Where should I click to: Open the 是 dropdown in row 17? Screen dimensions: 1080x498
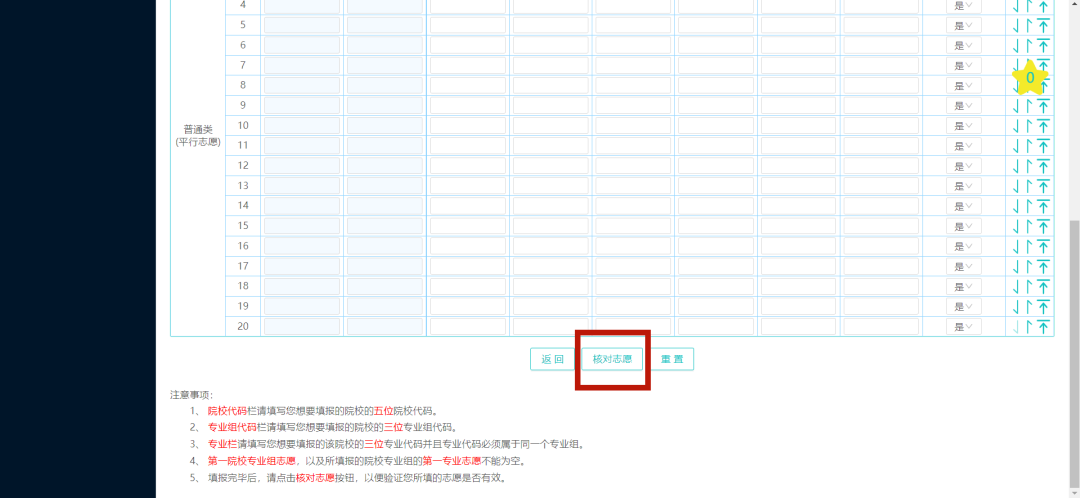point(964,267)
